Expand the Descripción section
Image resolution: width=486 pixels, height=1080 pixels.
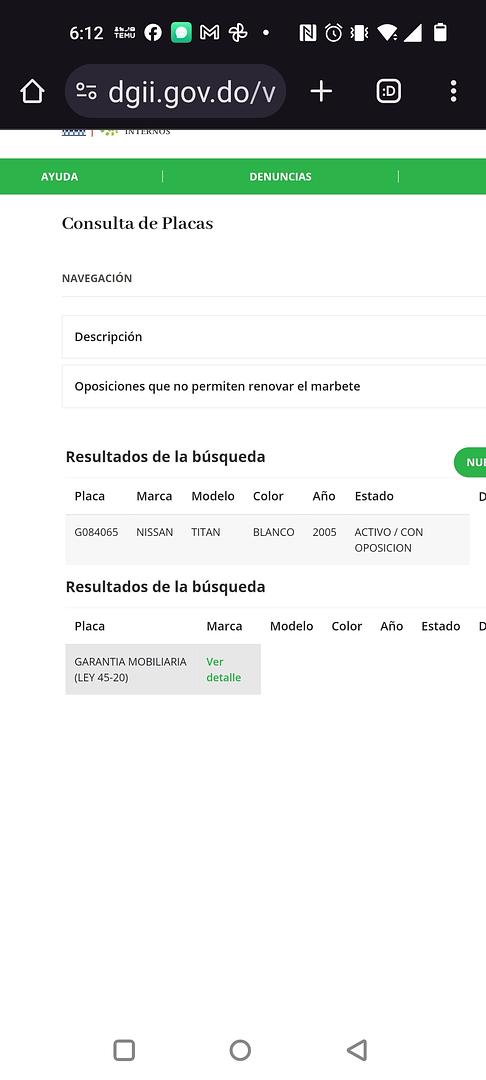(274, 337)
